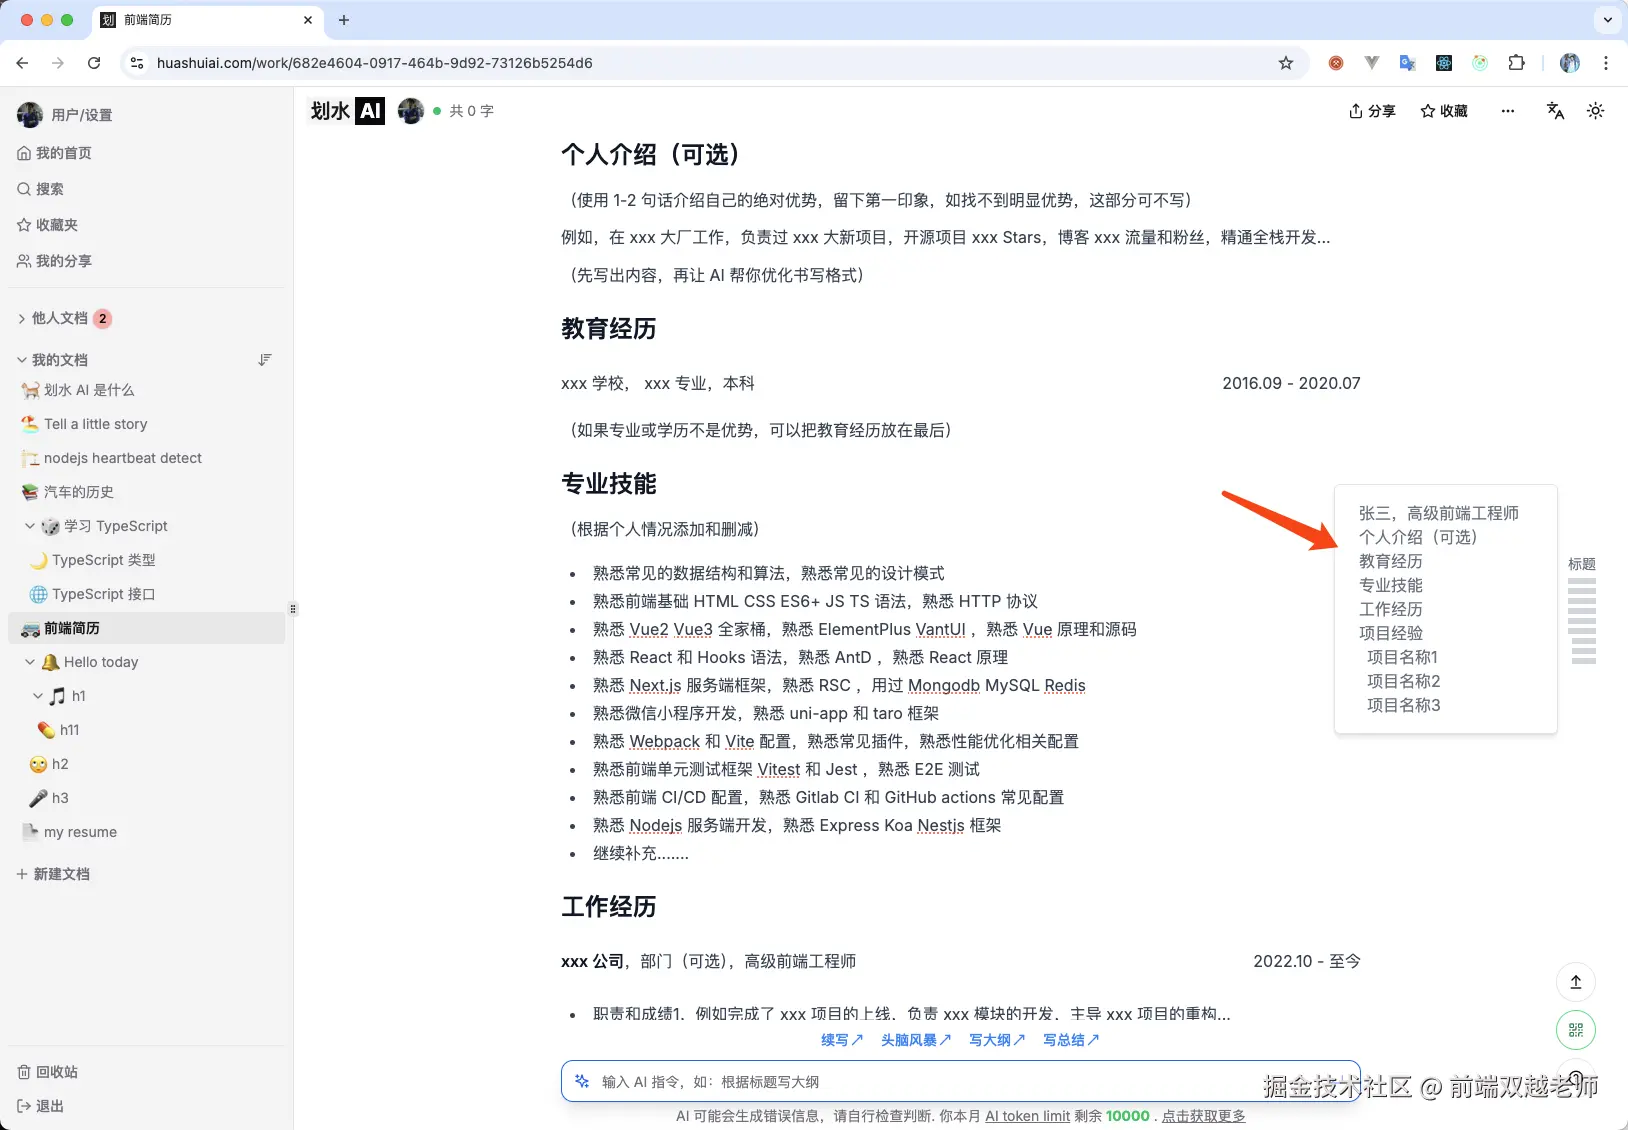The image size is (1628, 1130).
Task: Open 我的分享 in the sidebar
Action: pyautogui.click(x=55, y=261)
